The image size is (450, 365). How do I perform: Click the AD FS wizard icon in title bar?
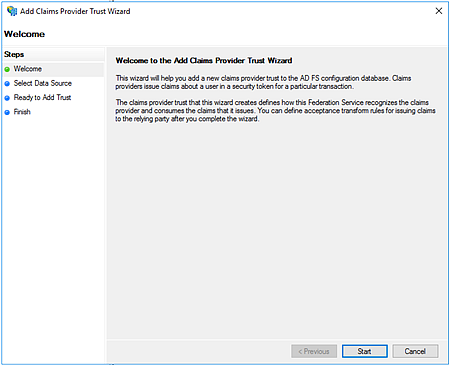click(12, 11)
